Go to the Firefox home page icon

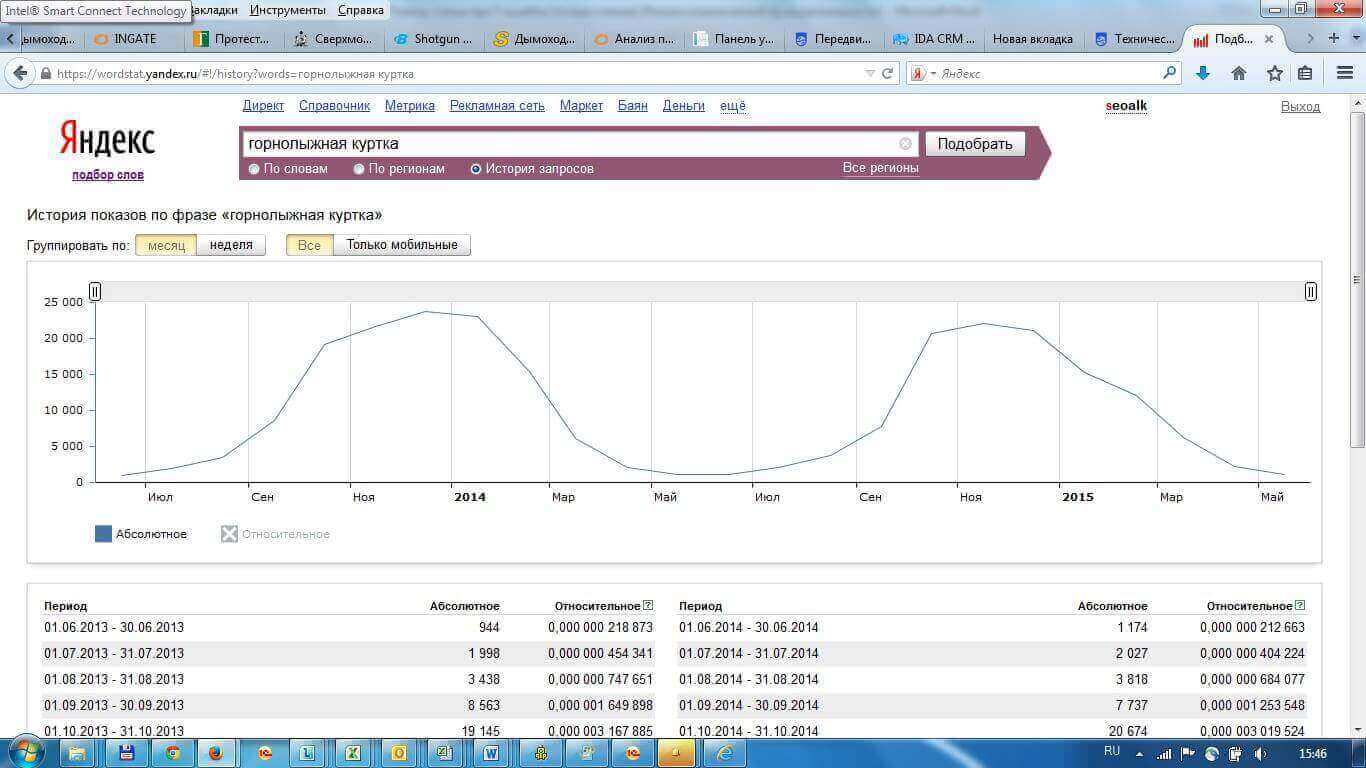click(x=1238, y=73)
